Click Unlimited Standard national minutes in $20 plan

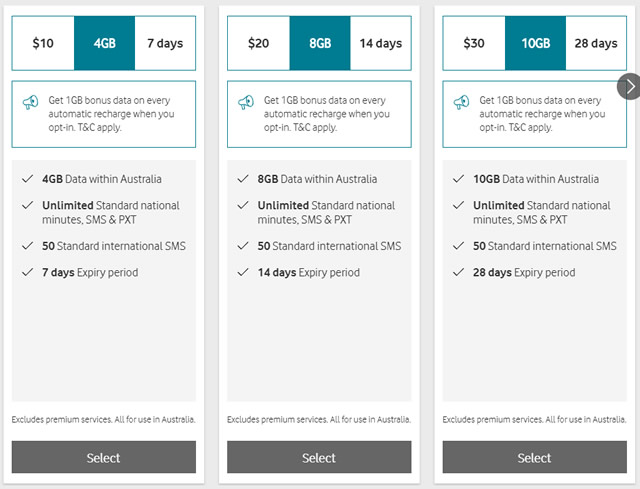coord(326,212)
